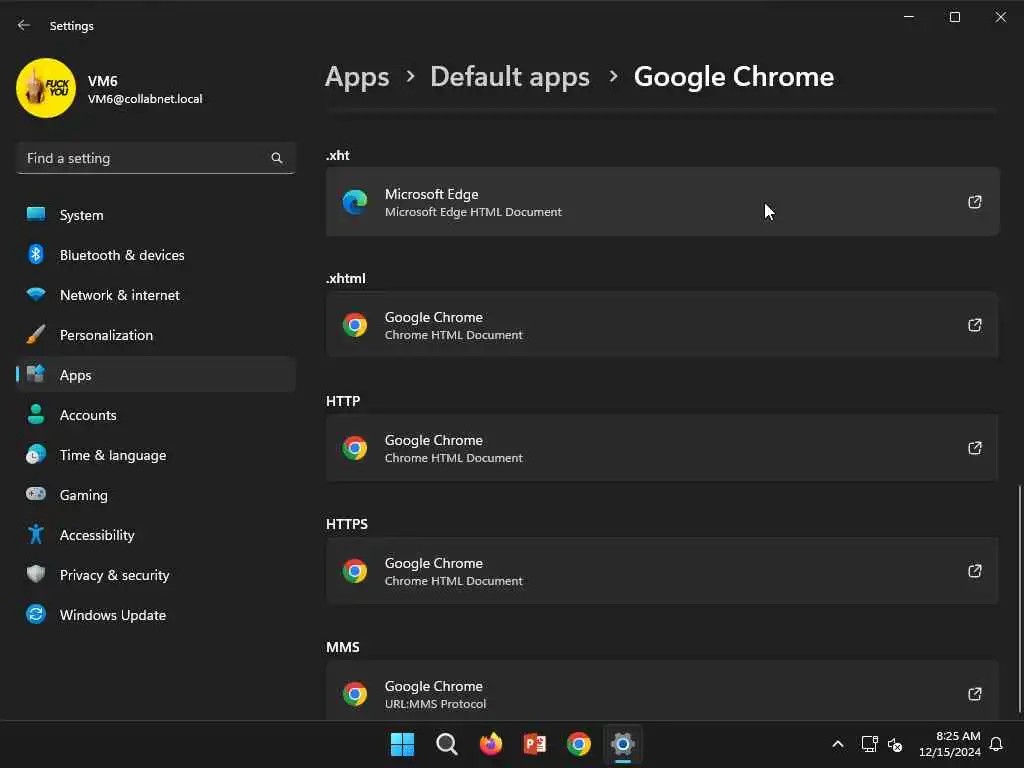Open PowerPoint from the taskbar
1024x768 pixels.
[x=535, y=744]
